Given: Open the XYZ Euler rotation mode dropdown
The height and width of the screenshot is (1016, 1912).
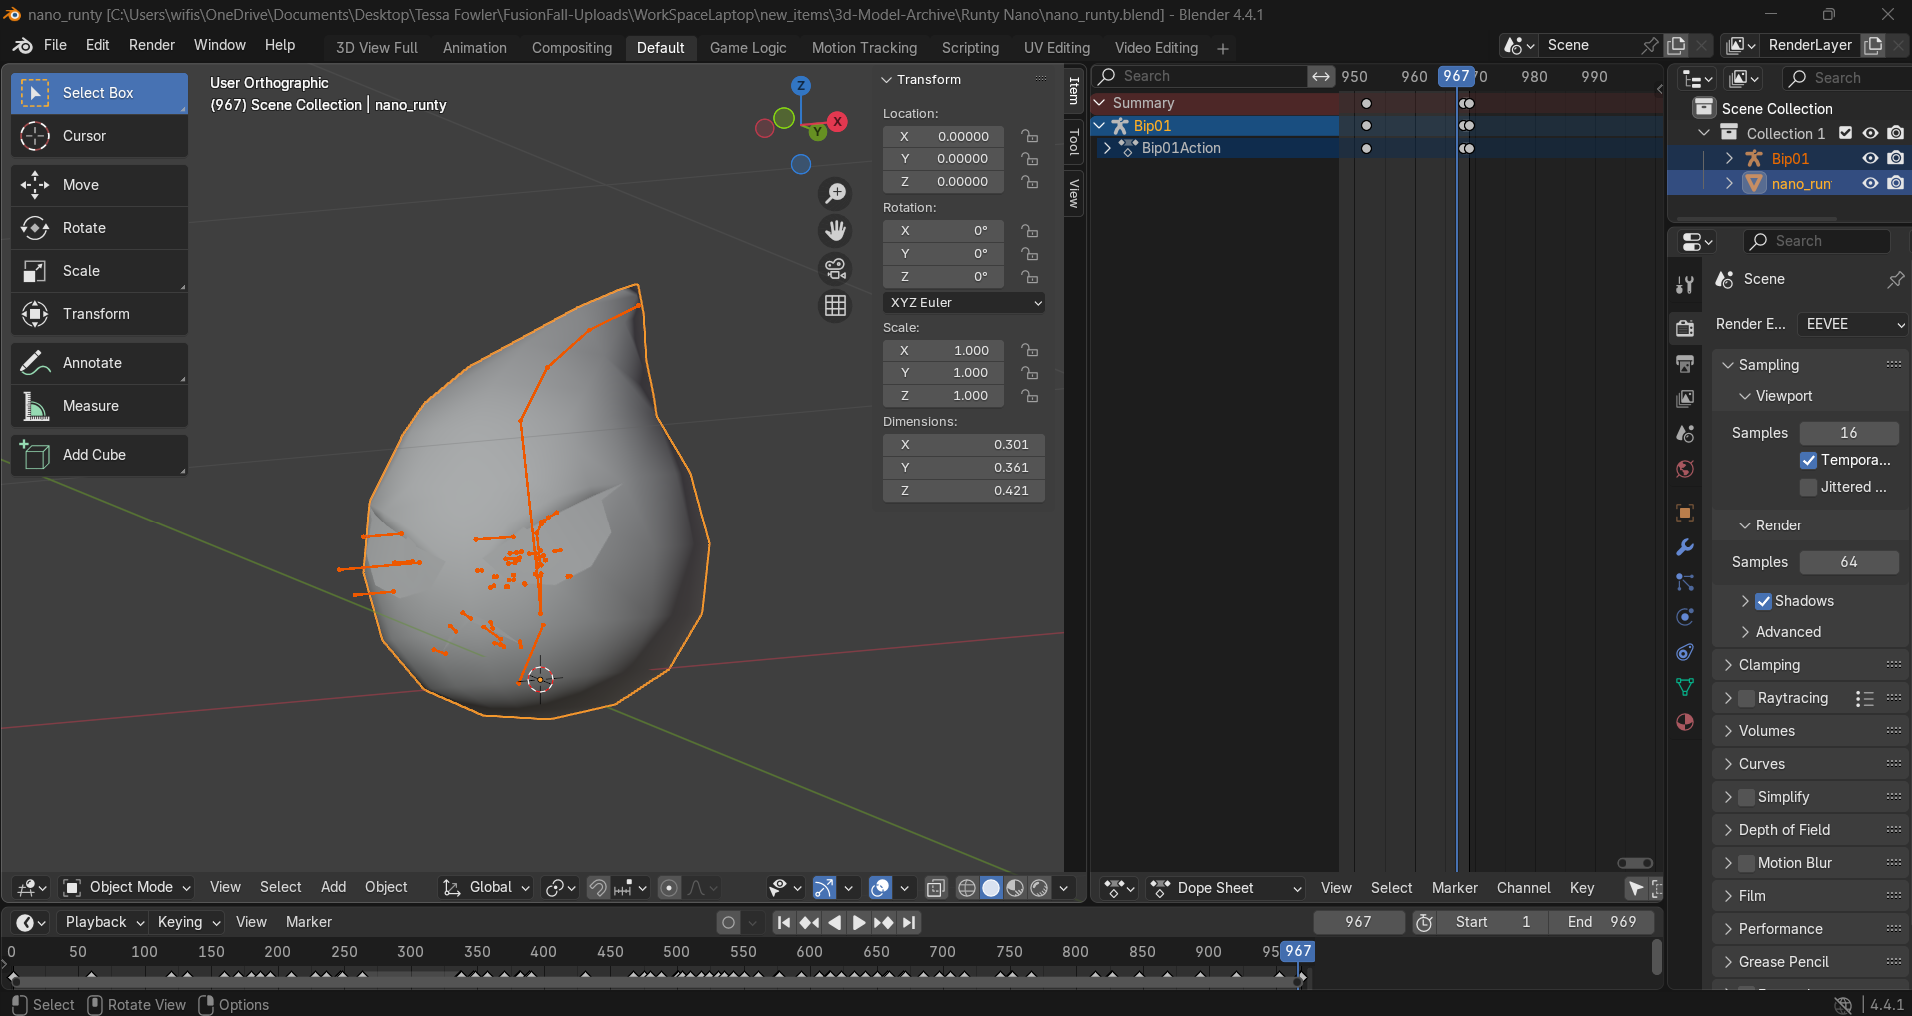Looking at the screenshot, I should pos(964,303).
